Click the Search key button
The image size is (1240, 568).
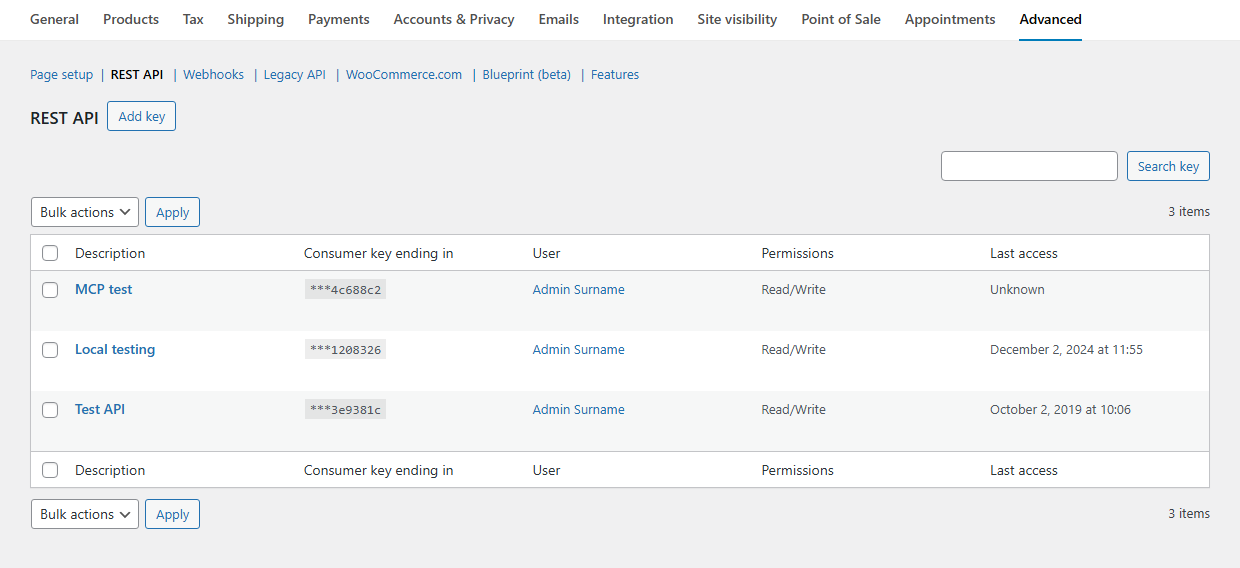tap(1168, 166)
